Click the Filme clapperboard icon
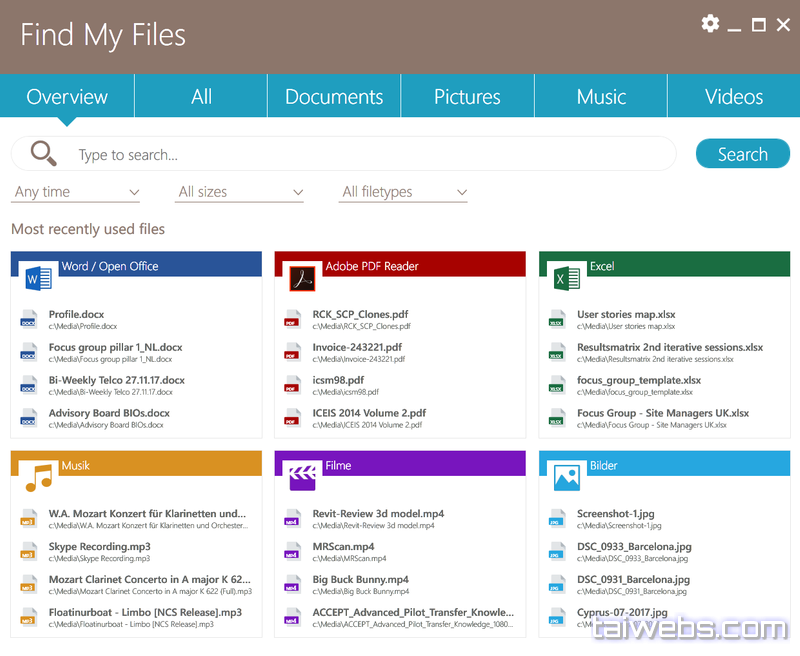800x656 pixels. [302, 477]
